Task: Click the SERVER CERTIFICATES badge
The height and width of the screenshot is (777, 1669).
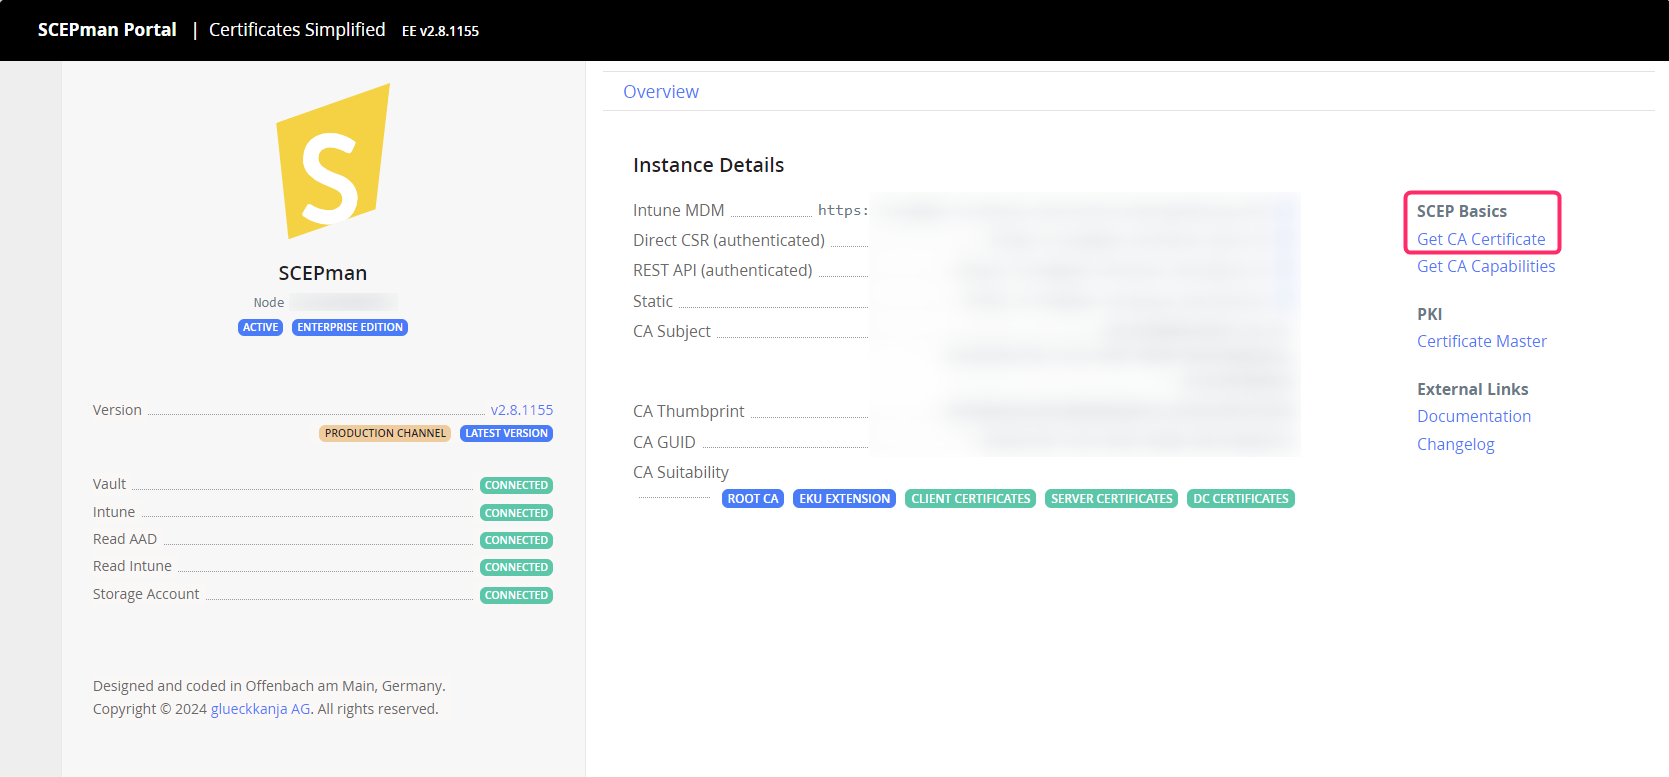Action: [1111, 499]
